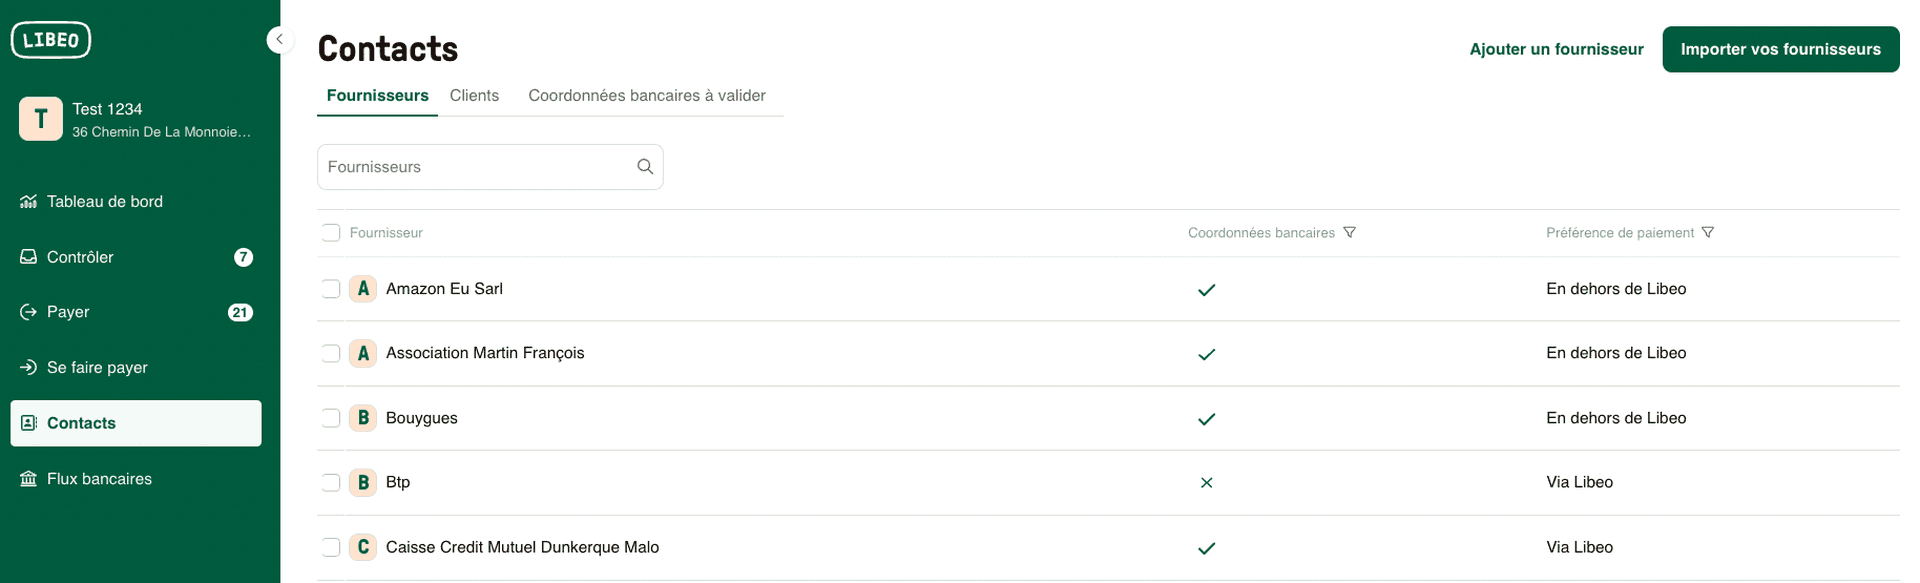The height and width of the screenshot is (583, 1920).
Task: Open the Tableau de bord dashboard icon
Action: [x=29, y=201]
